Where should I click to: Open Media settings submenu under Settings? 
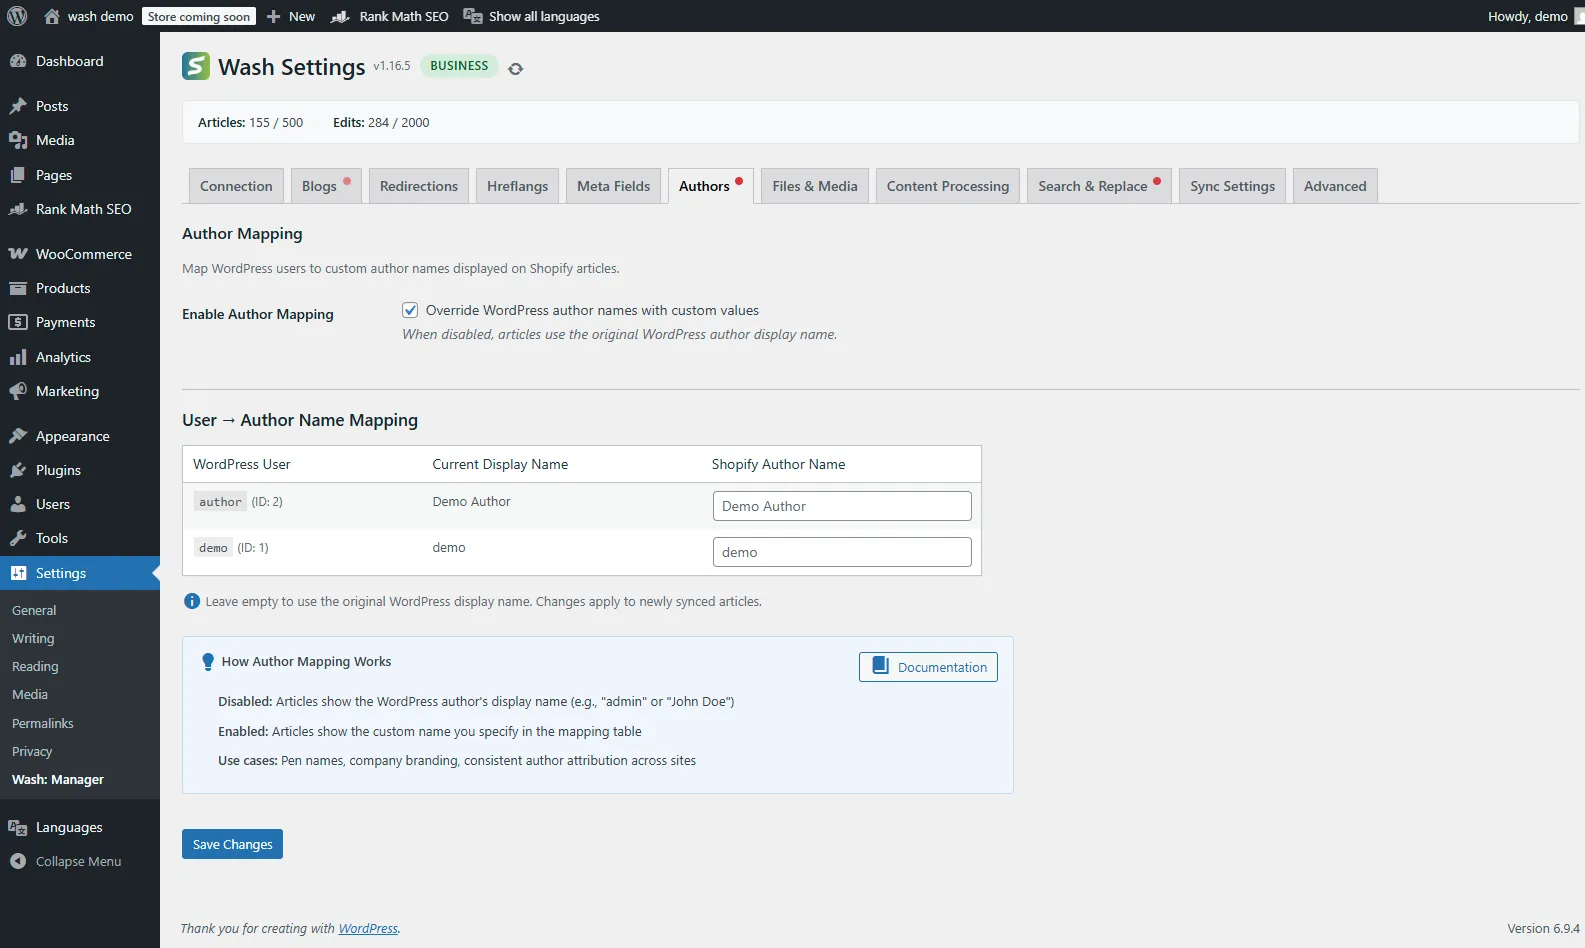point(30,694)
